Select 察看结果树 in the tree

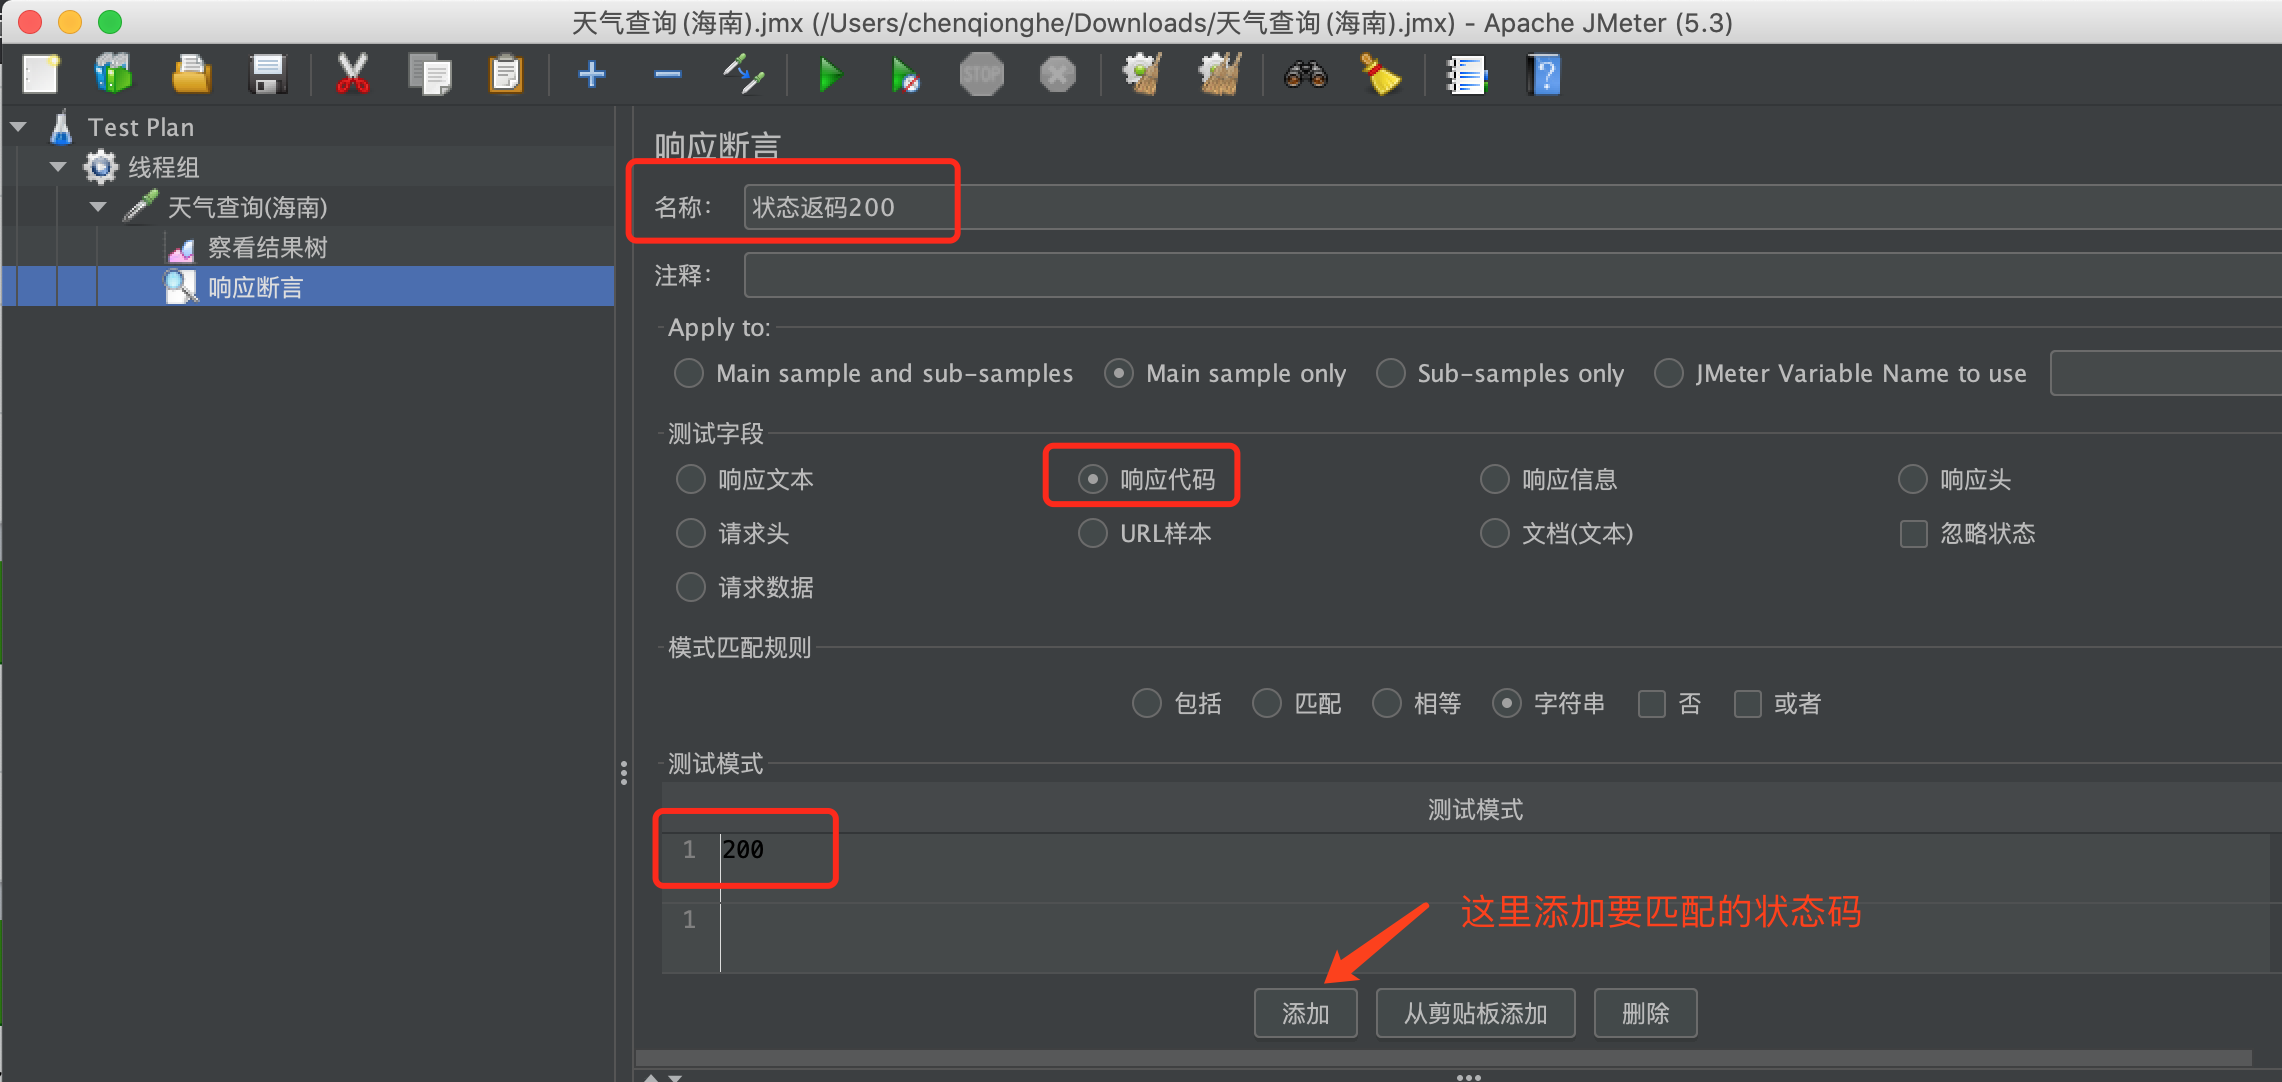tap(266, 248)
